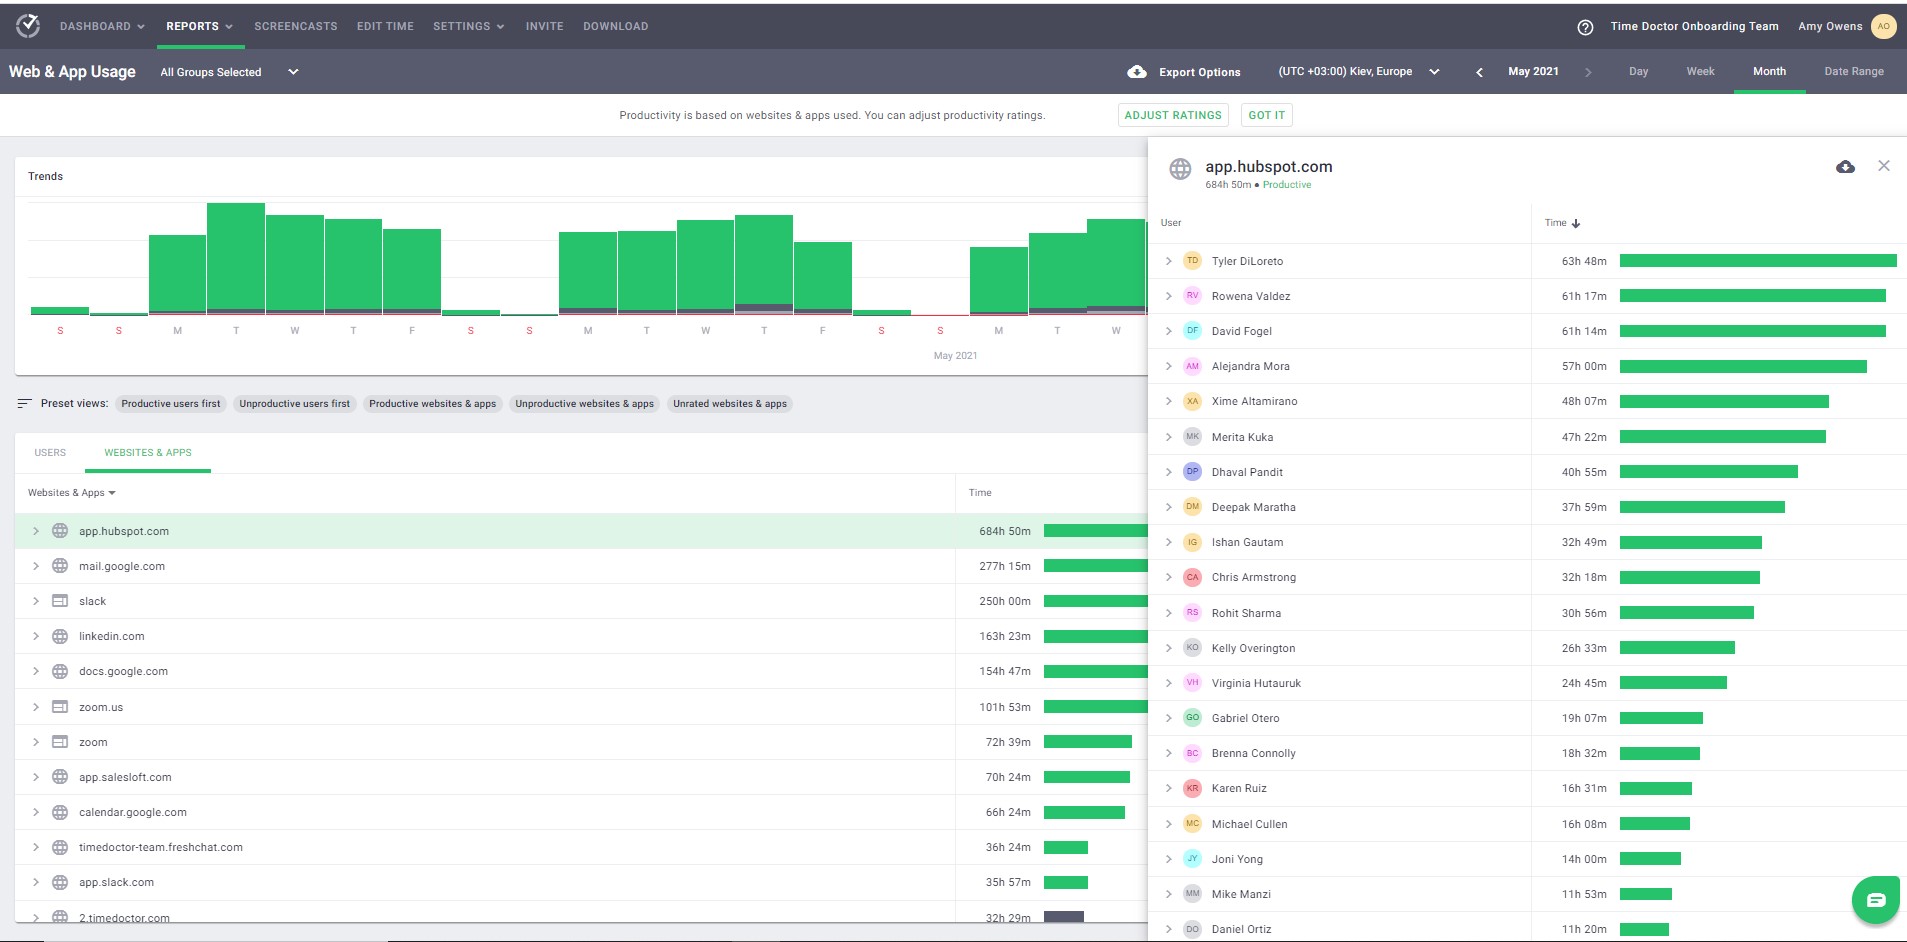The height and width of the screenshot is (942, 1907).
Task: Click the Got It button
Action: [1266, 115]
